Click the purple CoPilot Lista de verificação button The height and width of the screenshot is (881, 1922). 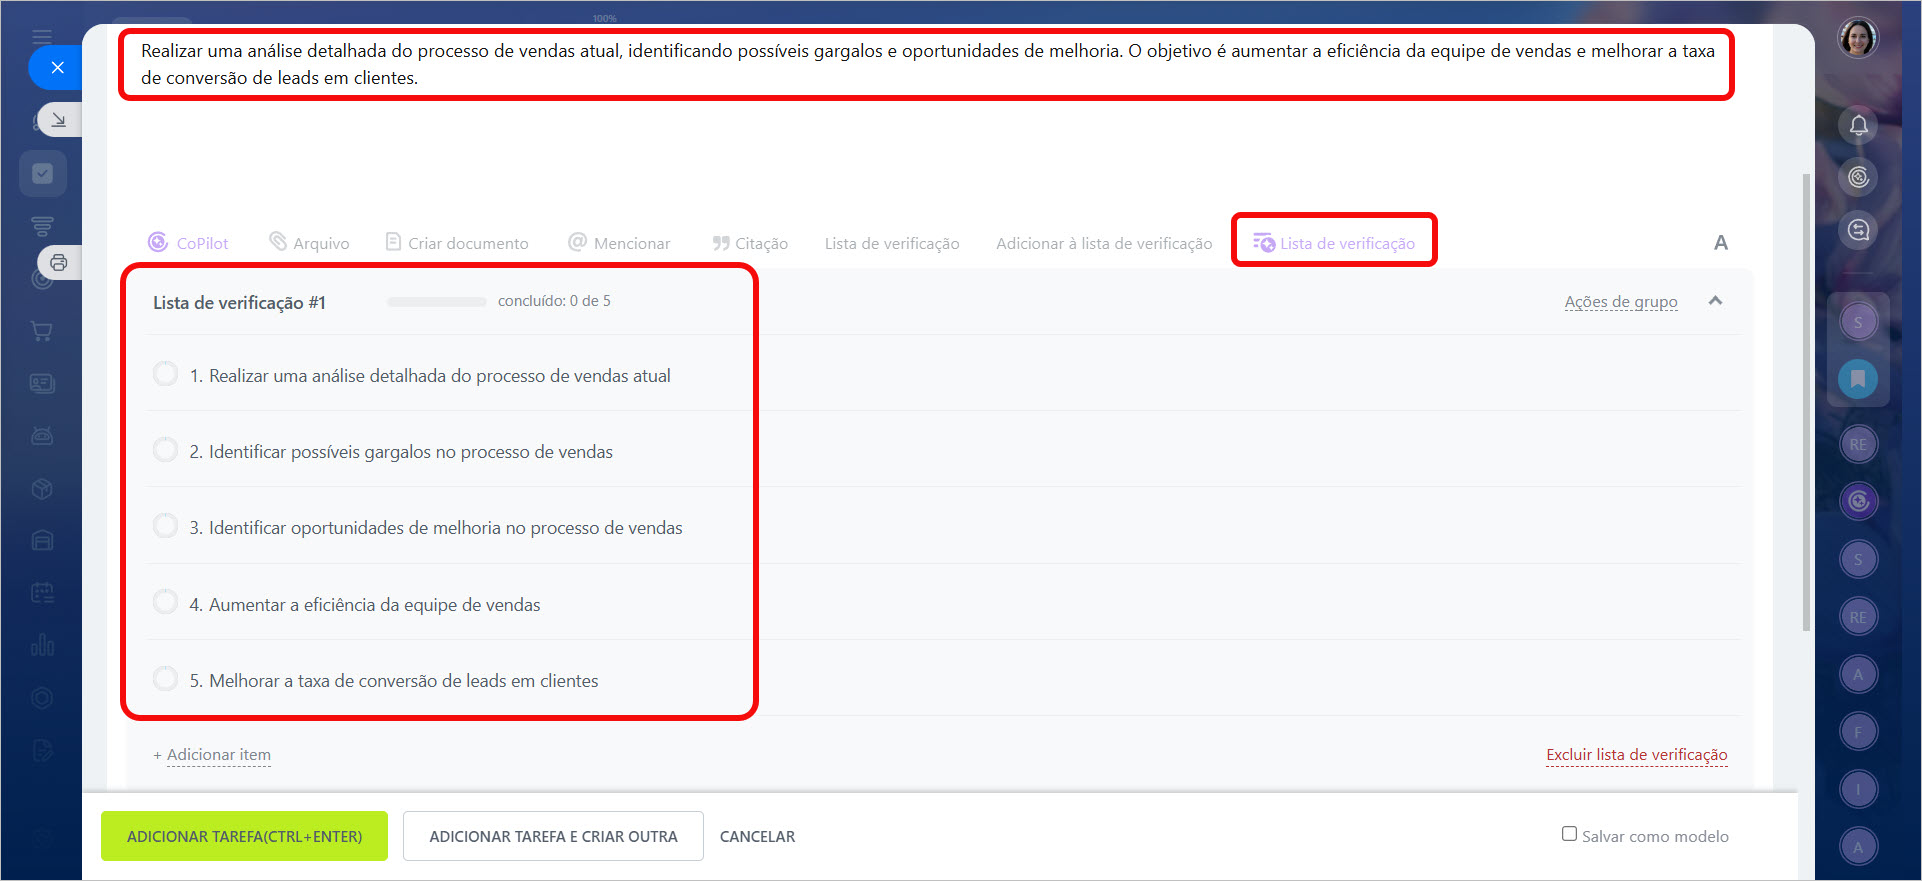coord(1334,243)
